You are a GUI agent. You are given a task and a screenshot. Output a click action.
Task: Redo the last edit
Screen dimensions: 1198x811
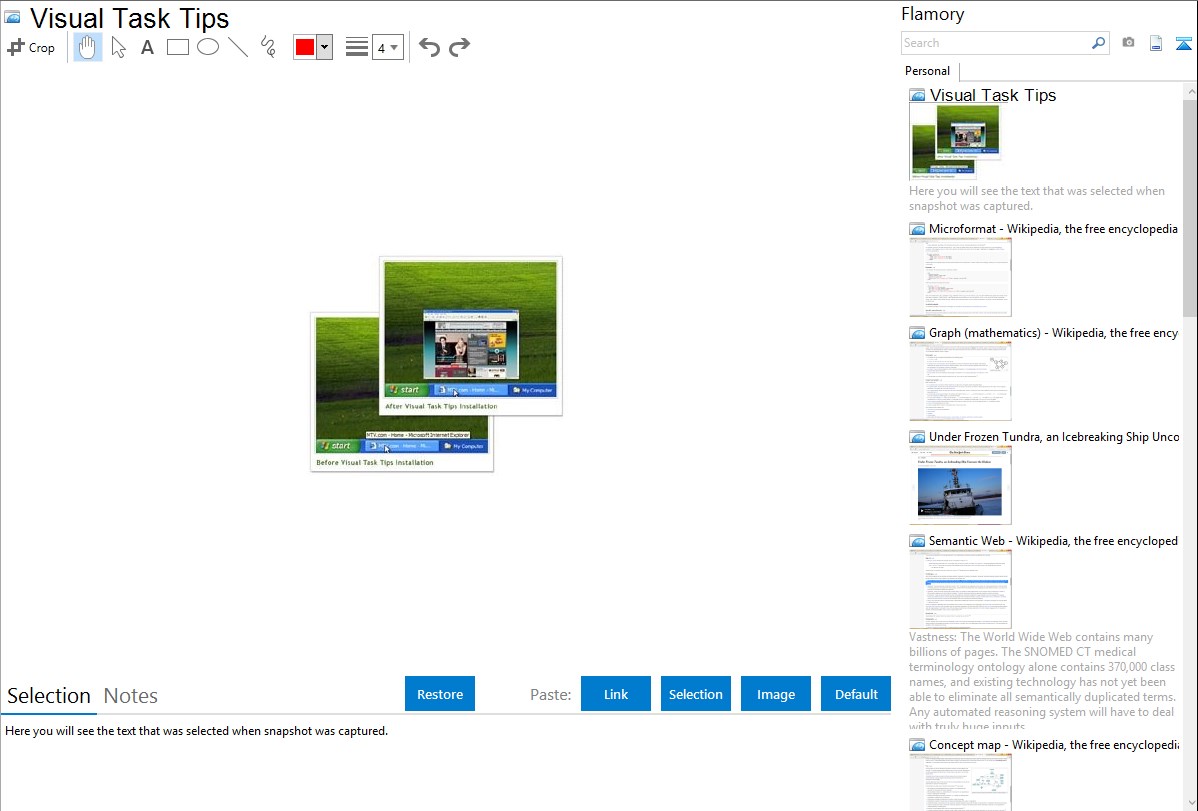pos(459,47)
